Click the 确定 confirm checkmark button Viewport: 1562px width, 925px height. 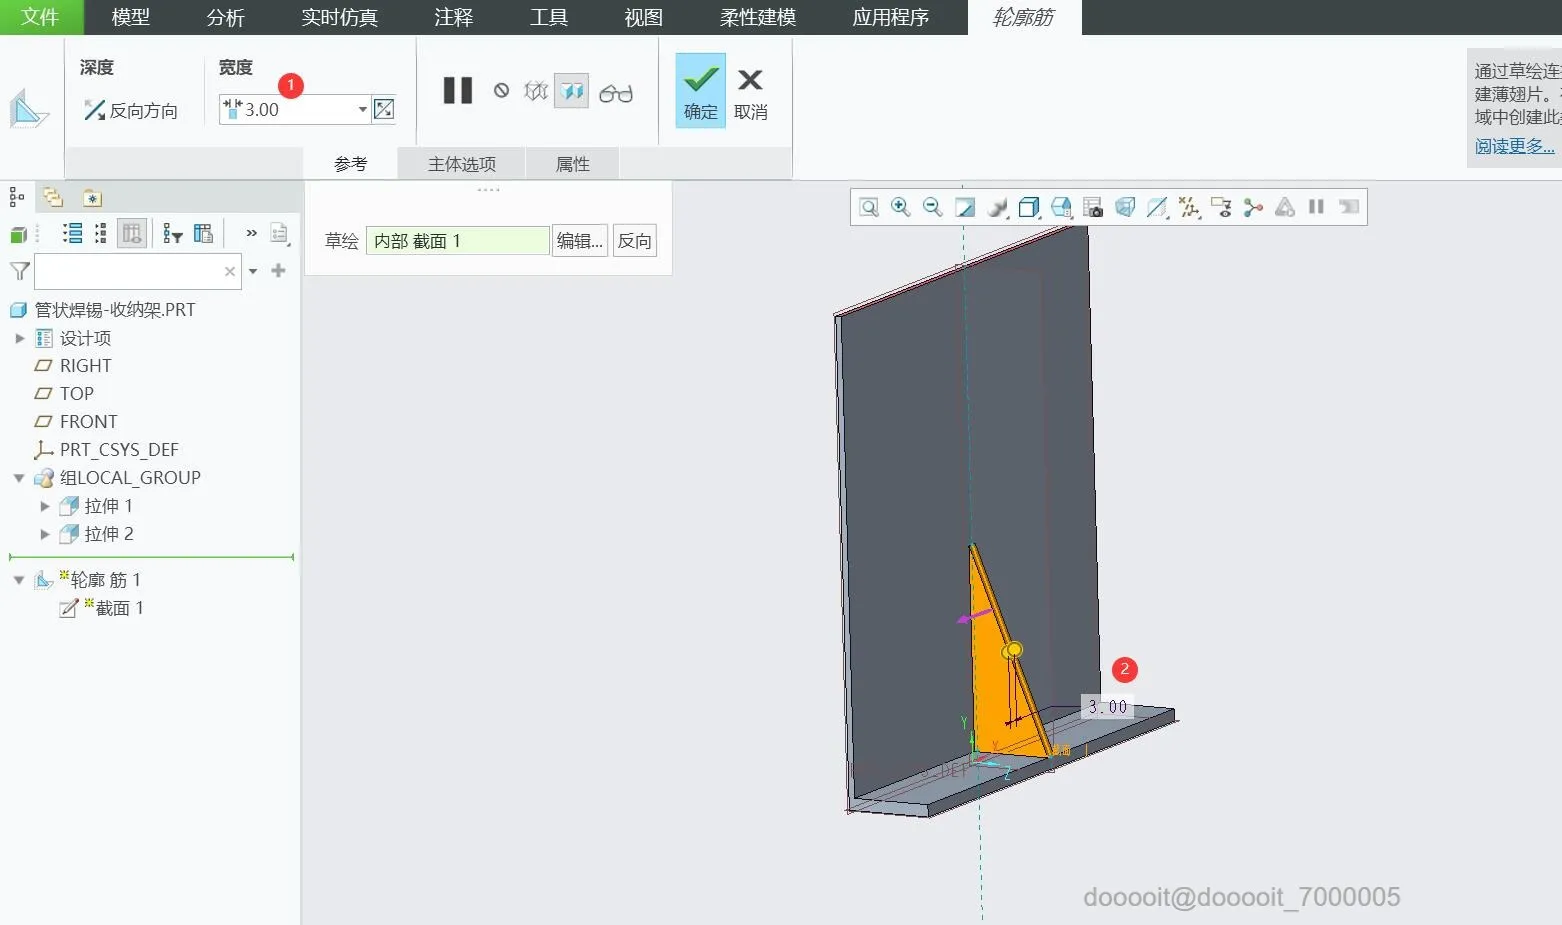(x=701, y=91)
